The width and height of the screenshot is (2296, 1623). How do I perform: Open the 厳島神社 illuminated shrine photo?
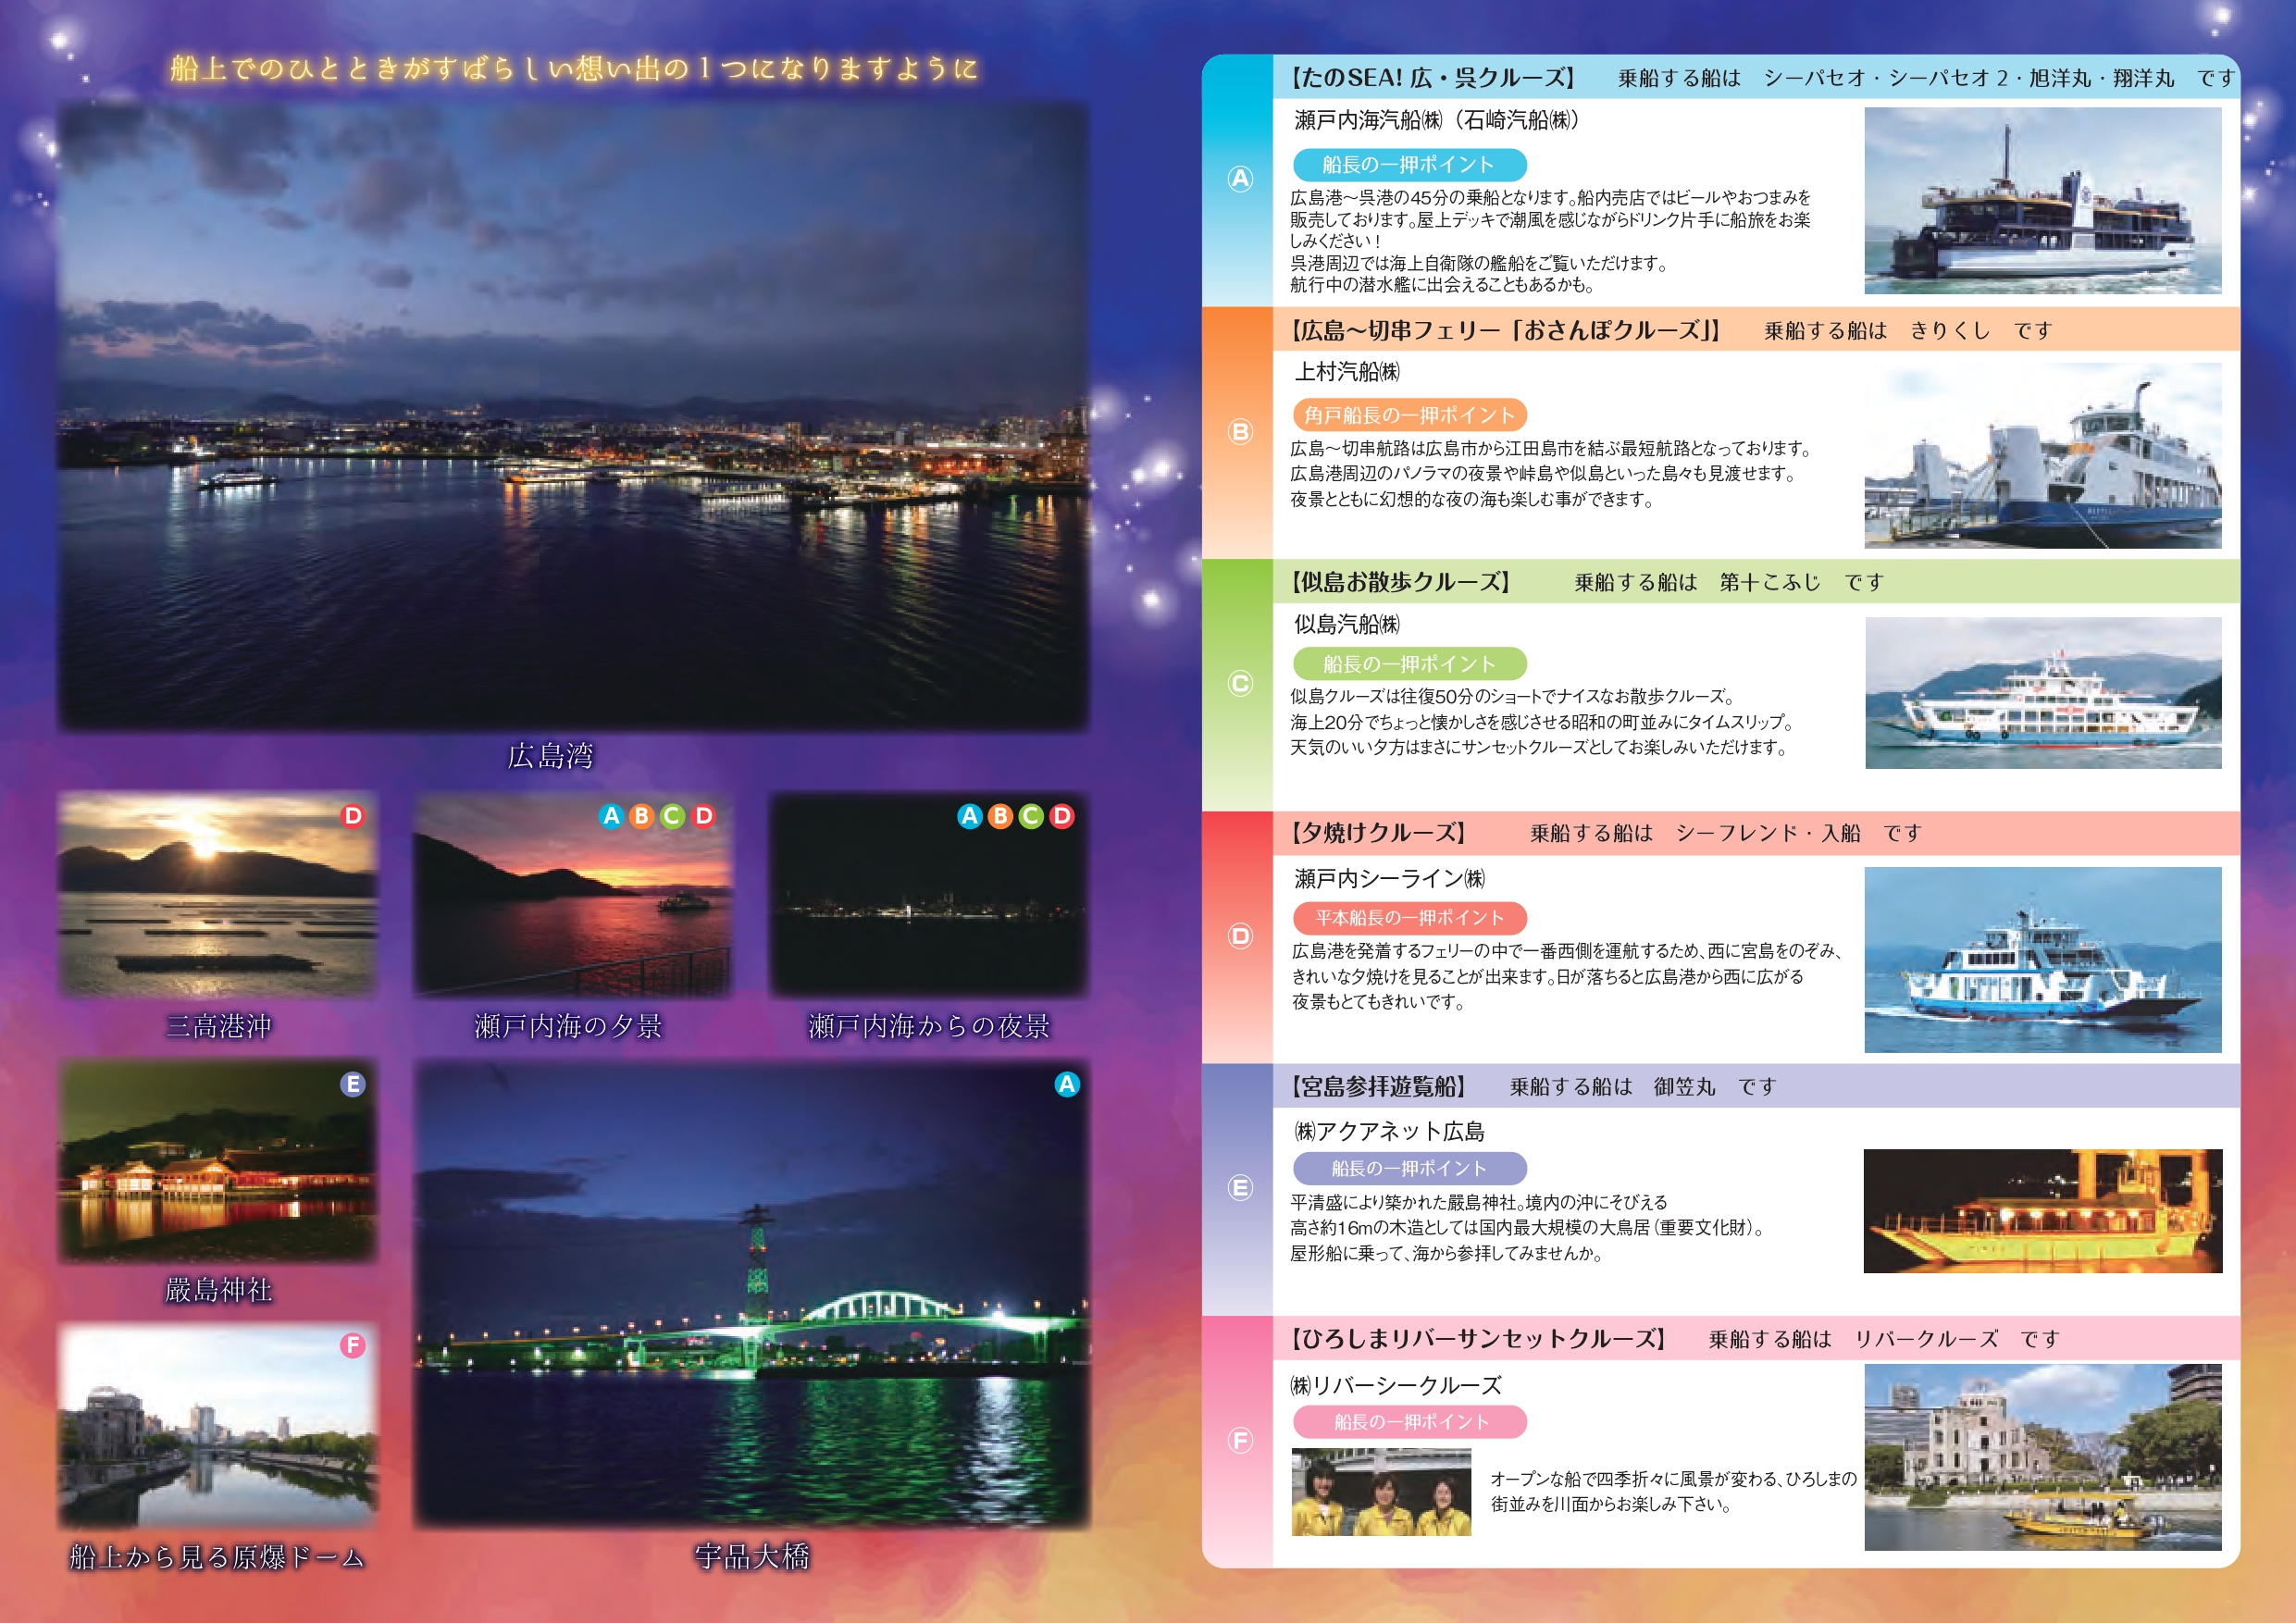pyautogui.click(x=218, y=1162)
